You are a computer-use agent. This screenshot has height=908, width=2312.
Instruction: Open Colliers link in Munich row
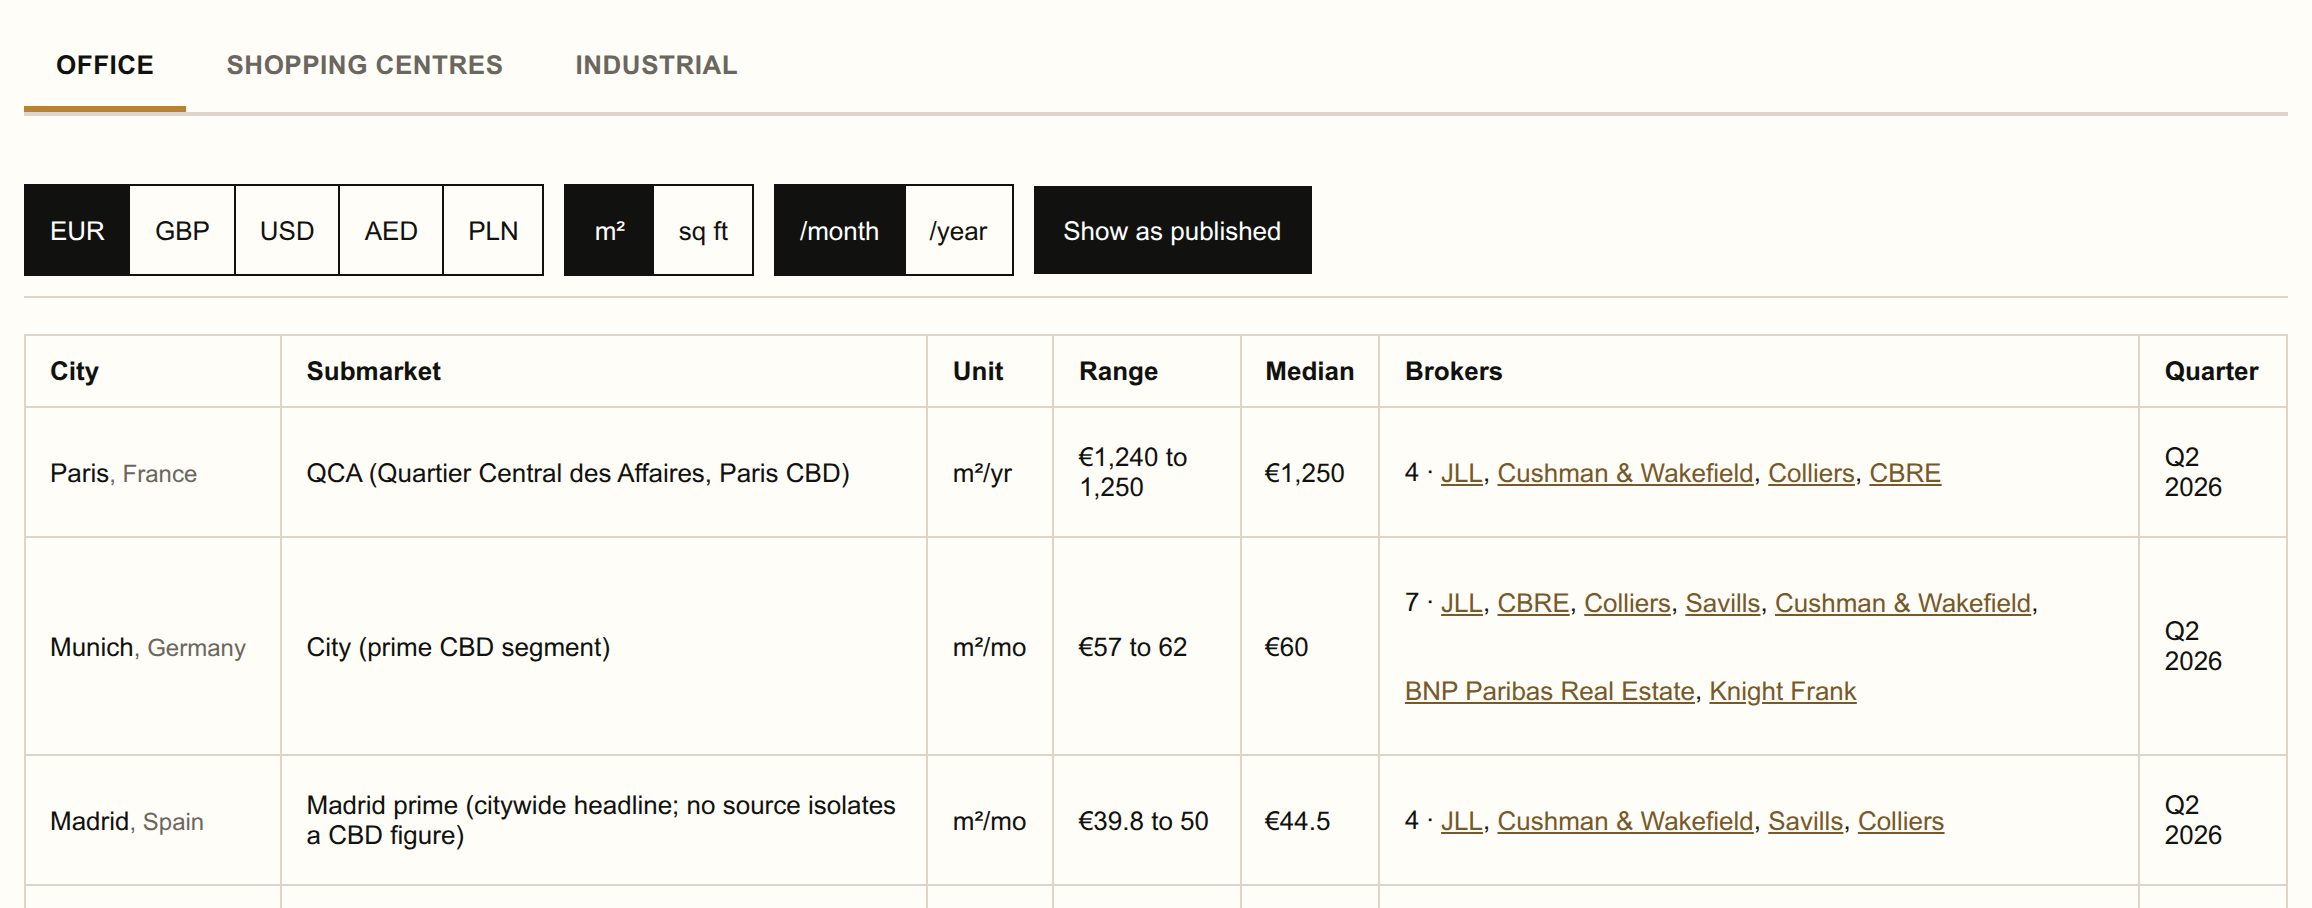(x=1627, y=603)
